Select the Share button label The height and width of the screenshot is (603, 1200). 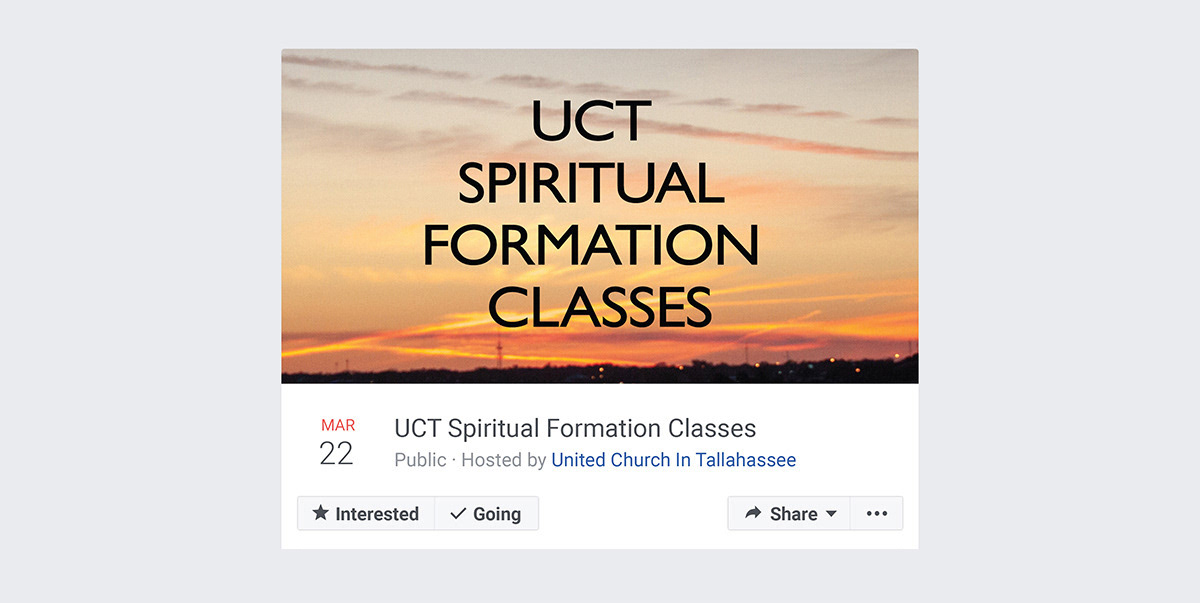(x=794, y=513)
